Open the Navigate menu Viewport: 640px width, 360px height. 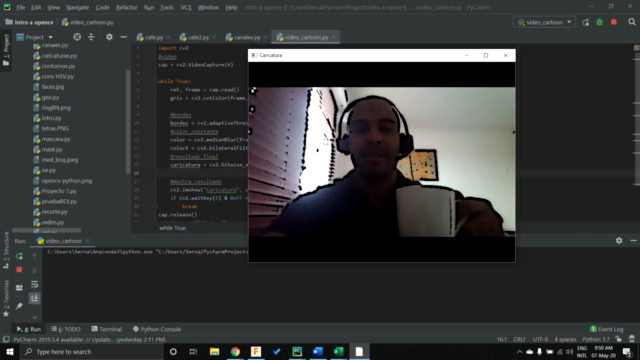[x=78, y=7]
